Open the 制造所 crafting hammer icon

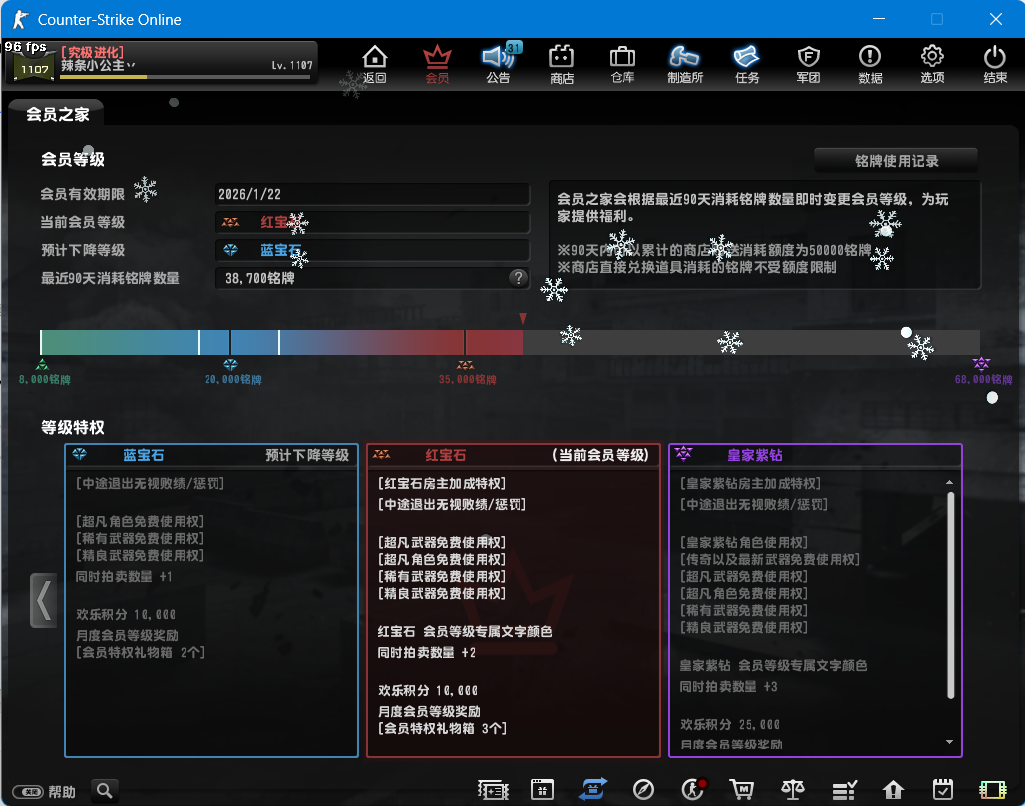click(x=685, y=64)
